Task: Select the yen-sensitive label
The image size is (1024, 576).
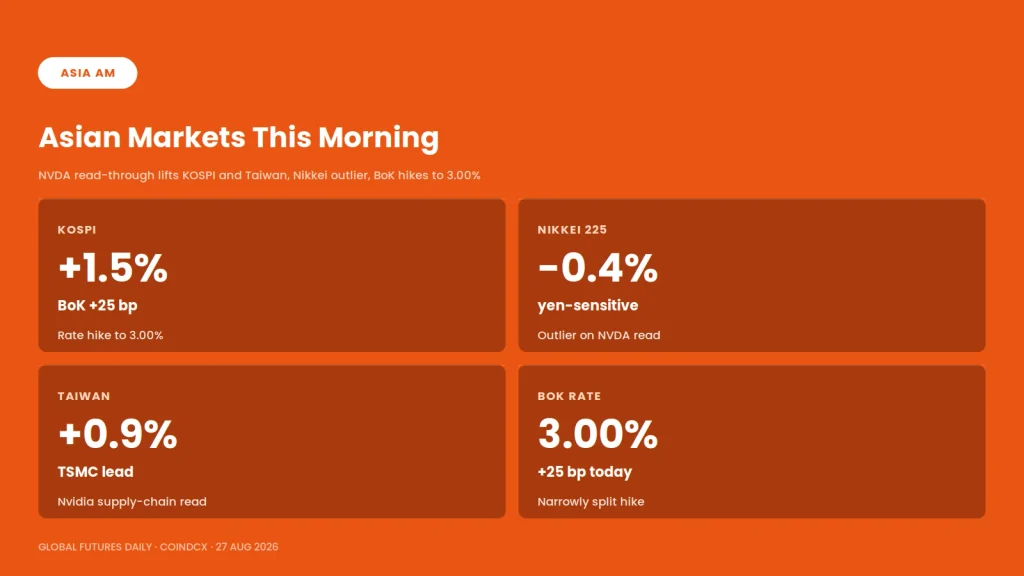Action: coord(588,306)
